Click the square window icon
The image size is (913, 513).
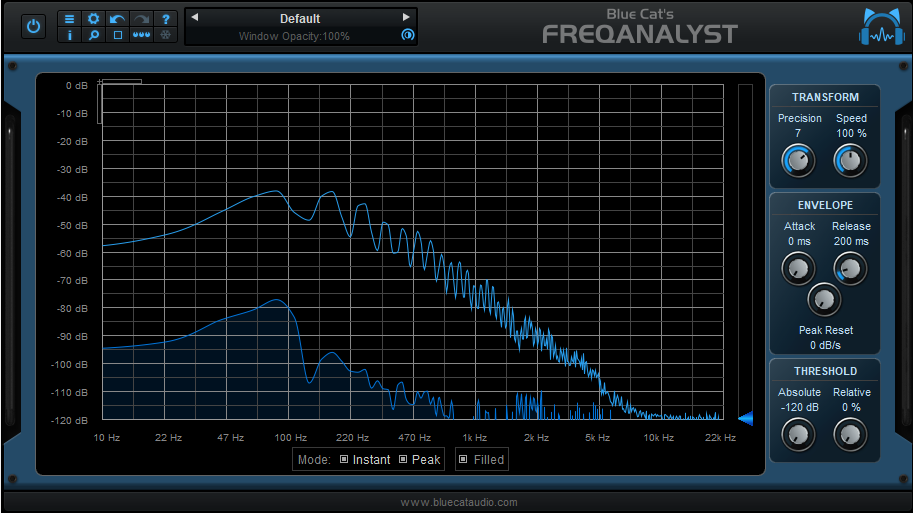[118, 35]
